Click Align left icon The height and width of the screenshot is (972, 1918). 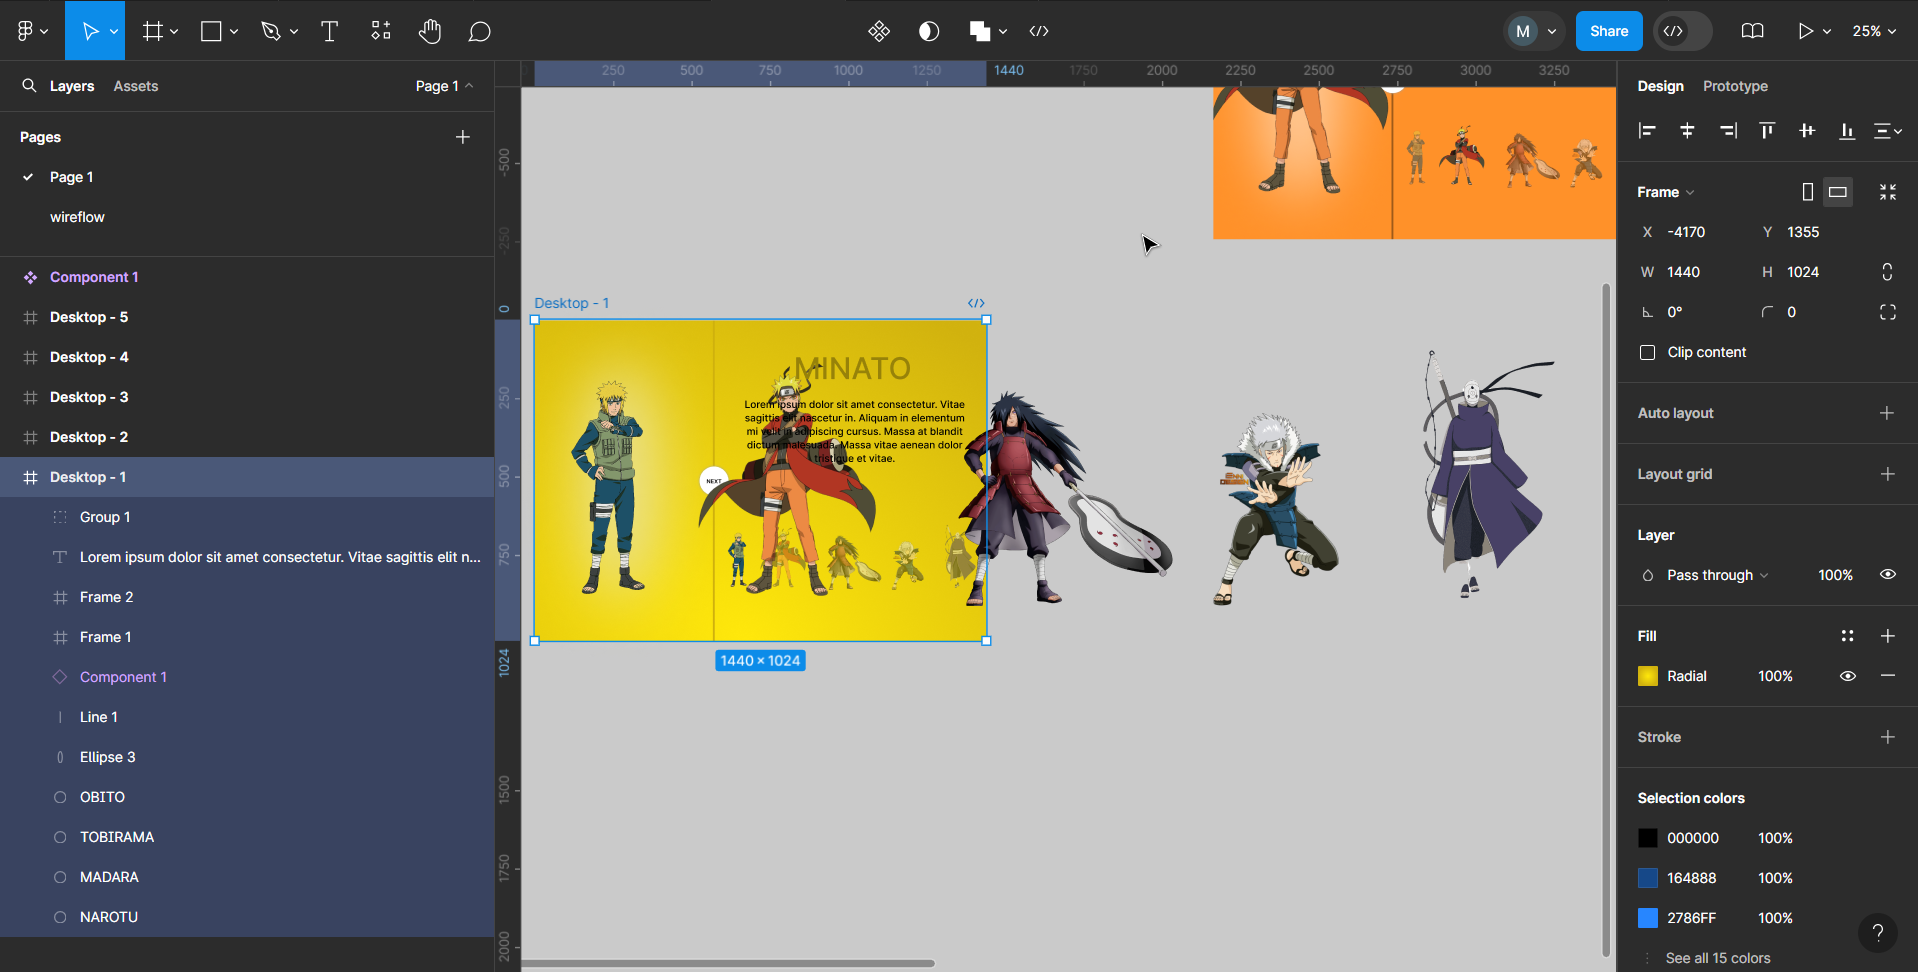[x=1647, y=131]
